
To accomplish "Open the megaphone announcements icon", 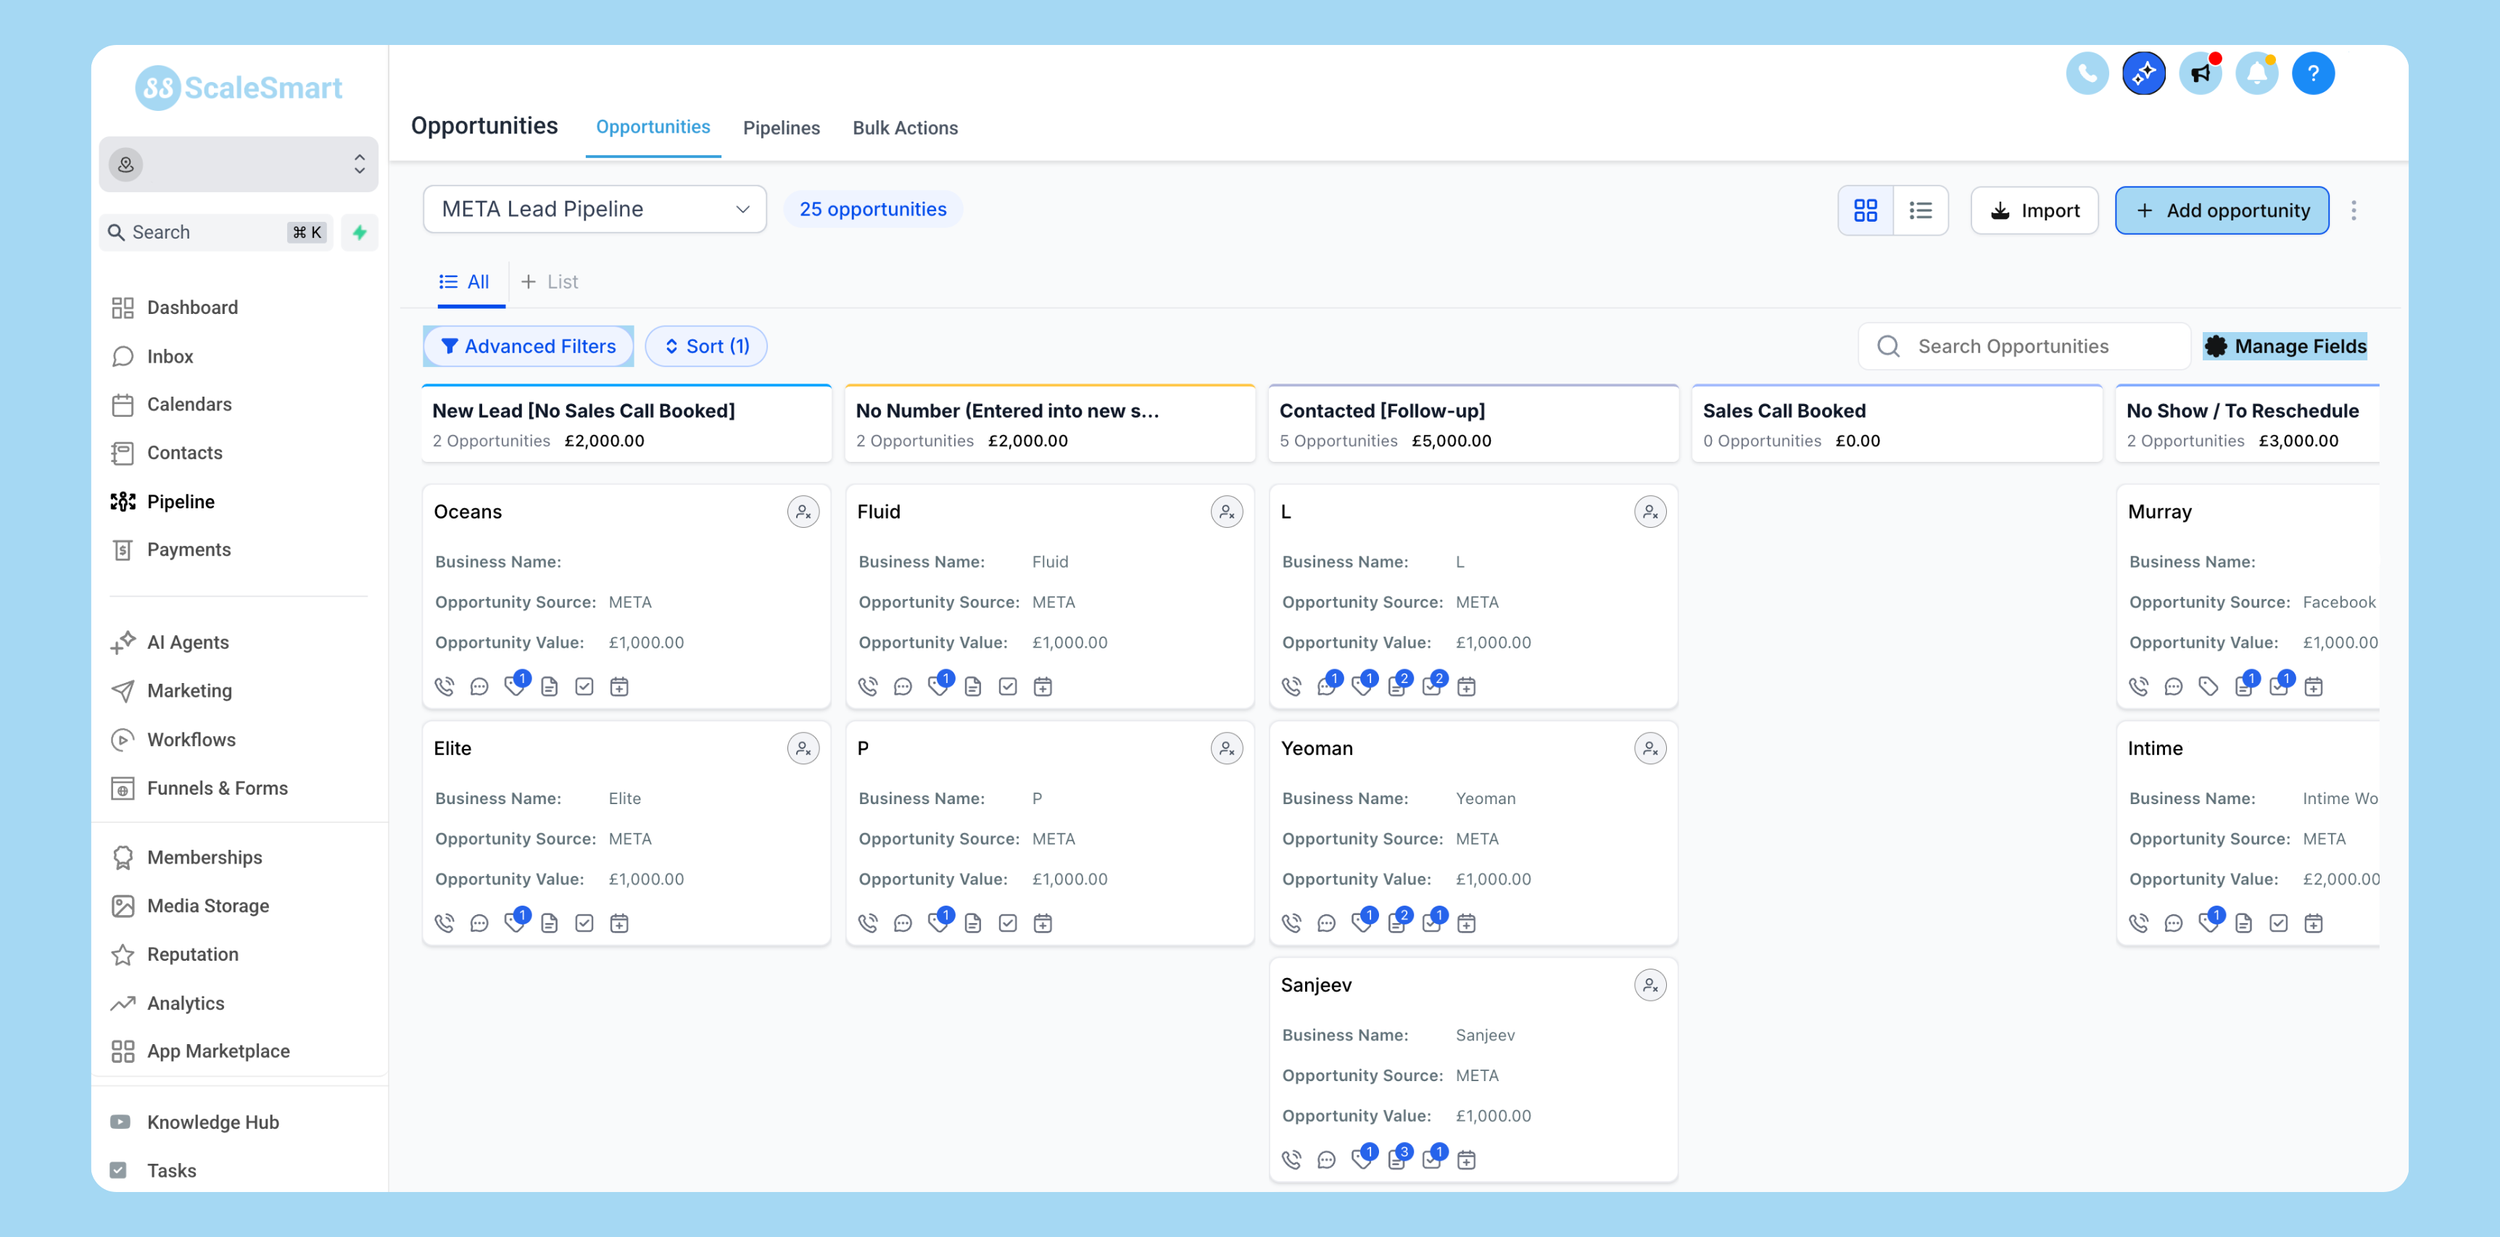I will (x=2200, y=73).
